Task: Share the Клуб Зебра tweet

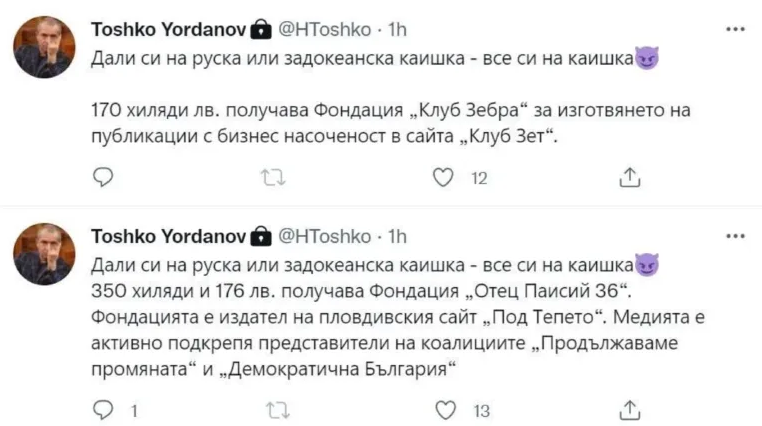Action: (x=630, y=177)
